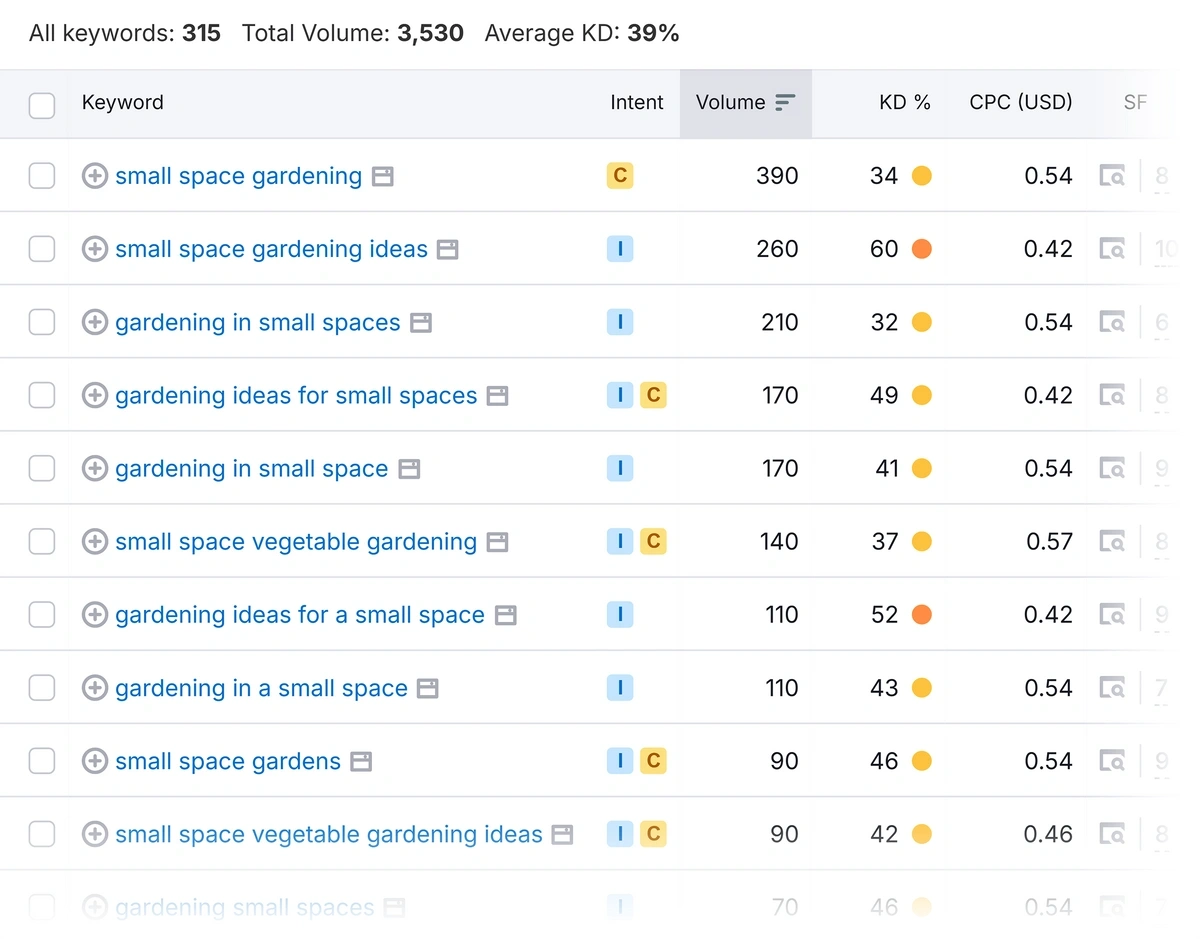The height and width of the screenshot is (939, 1200).
Task: View SERP snapshot for 'small space vegetable gardening ideas'
Action: click(x=1112, y=834)
